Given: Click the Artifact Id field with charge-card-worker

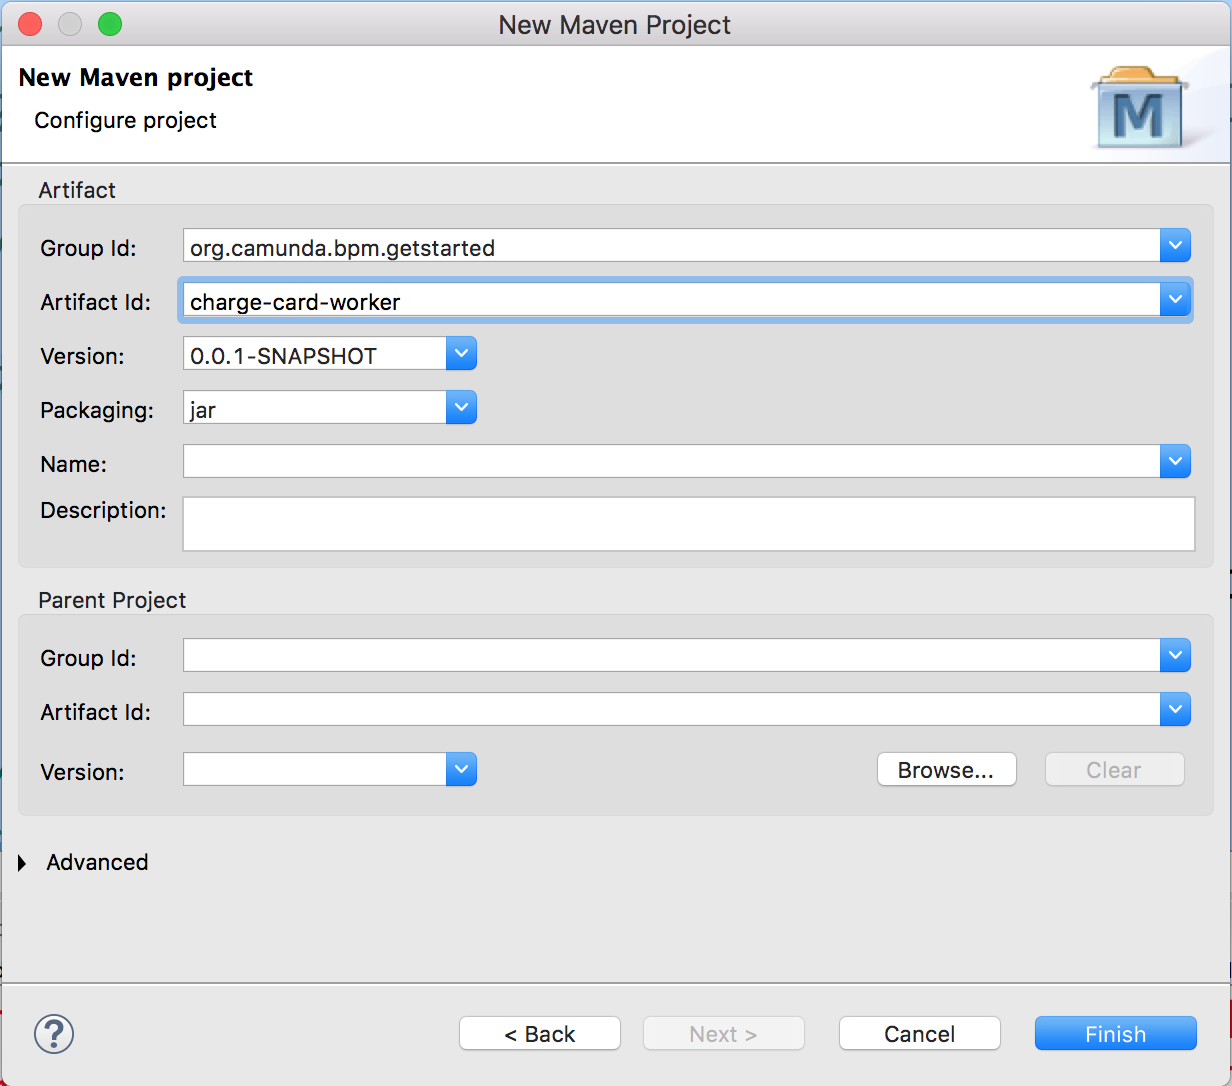Looking at the screenshot, I should (x=670, y=301).
